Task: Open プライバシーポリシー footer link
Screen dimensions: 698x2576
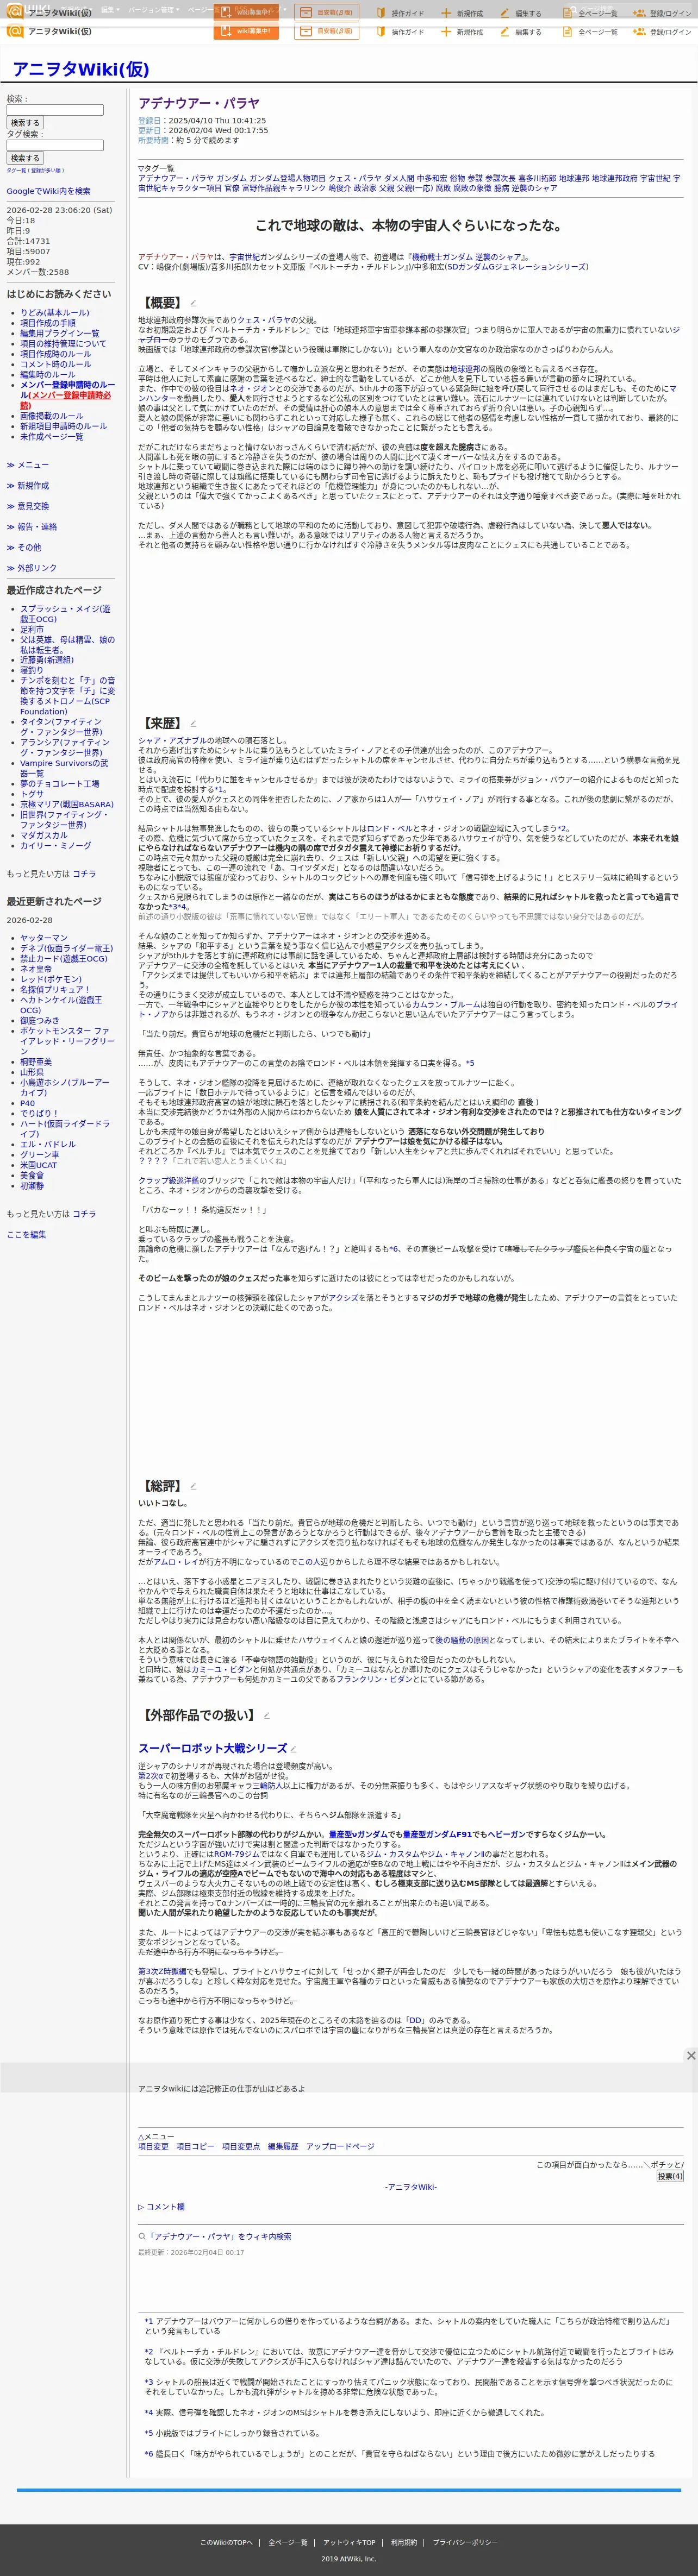Action: 465,2535
